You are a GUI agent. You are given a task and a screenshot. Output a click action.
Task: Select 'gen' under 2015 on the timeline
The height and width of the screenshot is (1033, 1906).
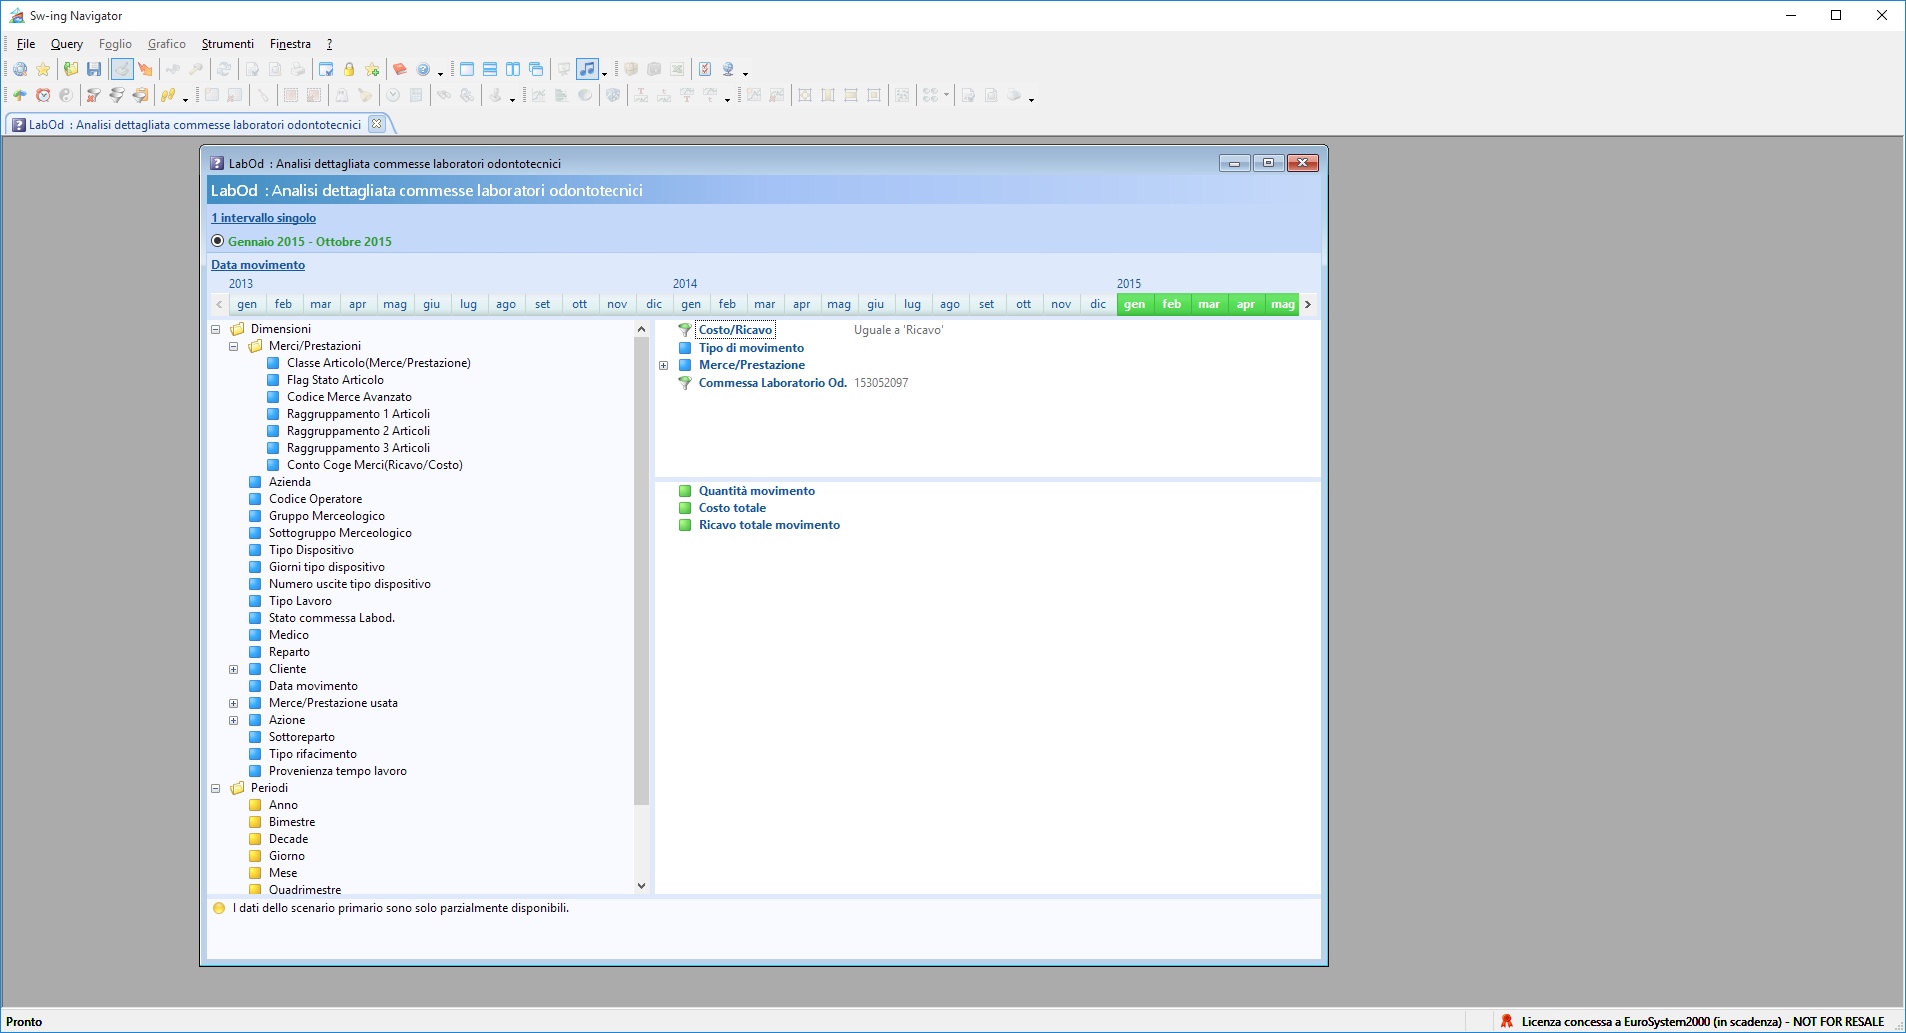click(1134, 304)
